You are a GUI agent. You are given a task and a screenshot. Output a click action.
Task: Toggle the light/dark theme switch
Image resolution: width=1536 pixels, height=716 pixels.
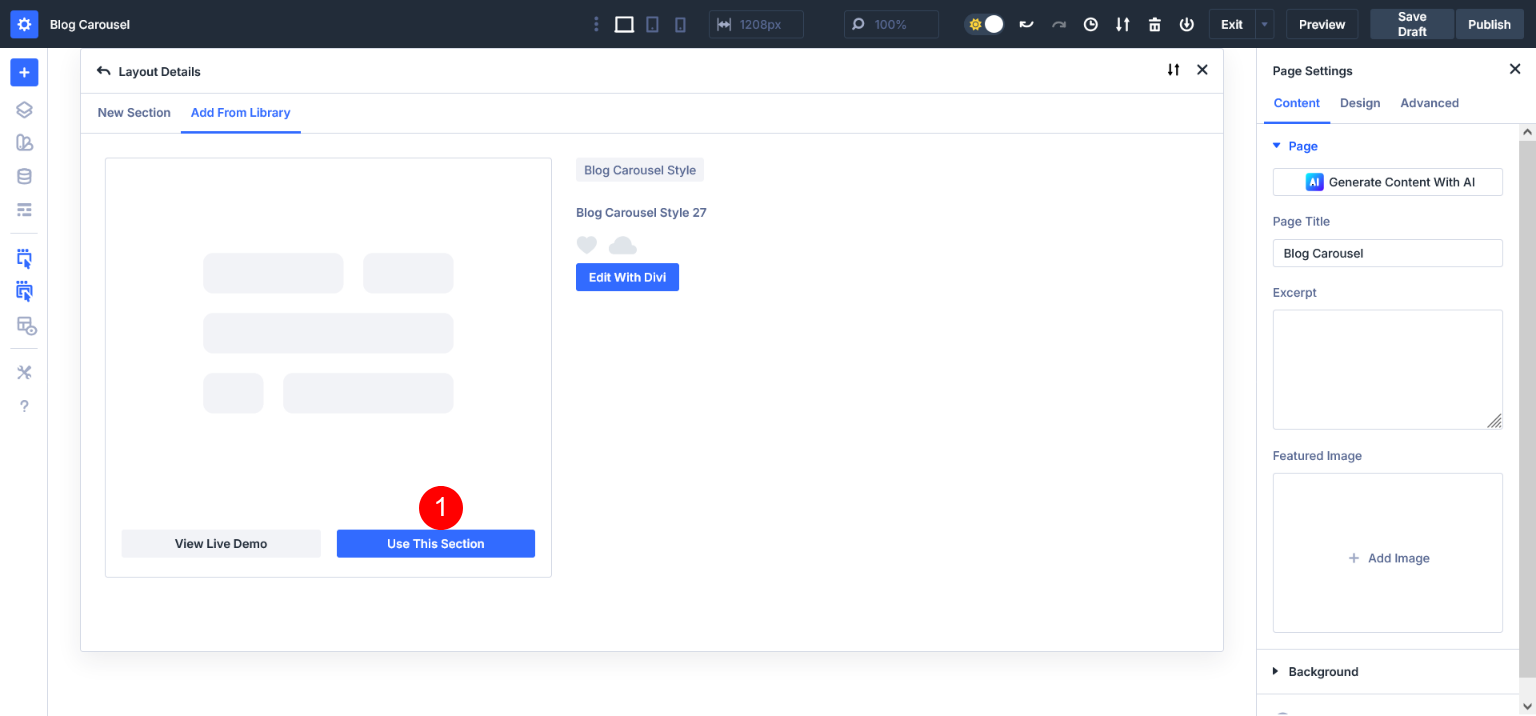(984, 24)
